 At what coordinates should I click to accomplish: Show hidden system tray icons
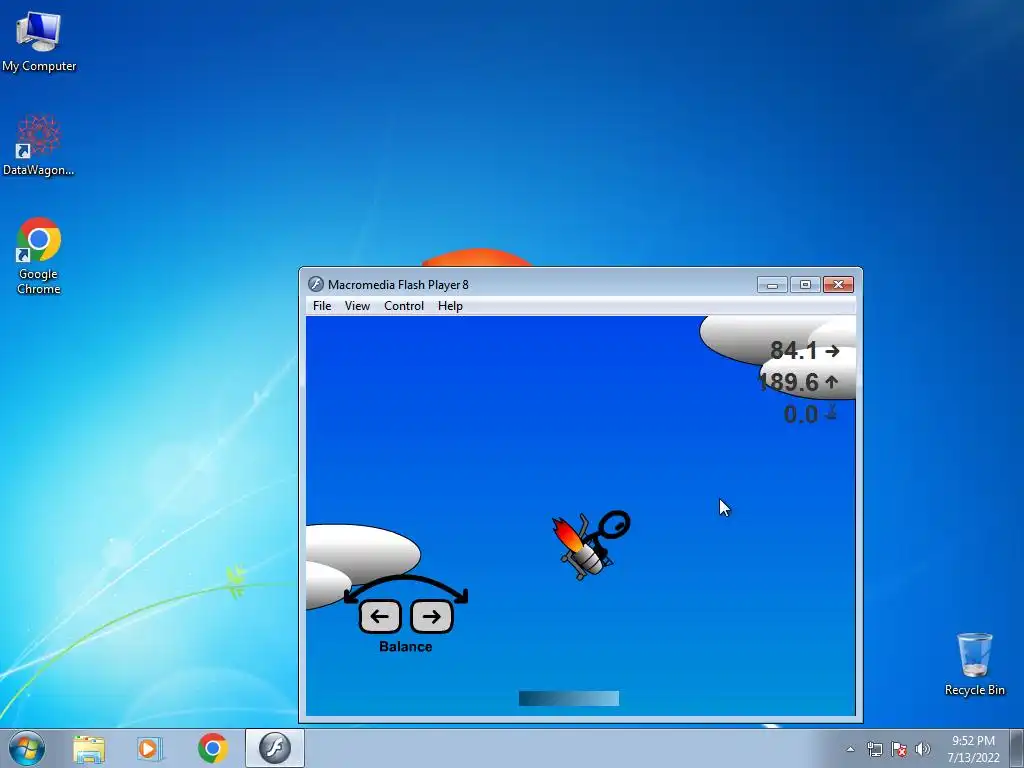pos(850,749)
